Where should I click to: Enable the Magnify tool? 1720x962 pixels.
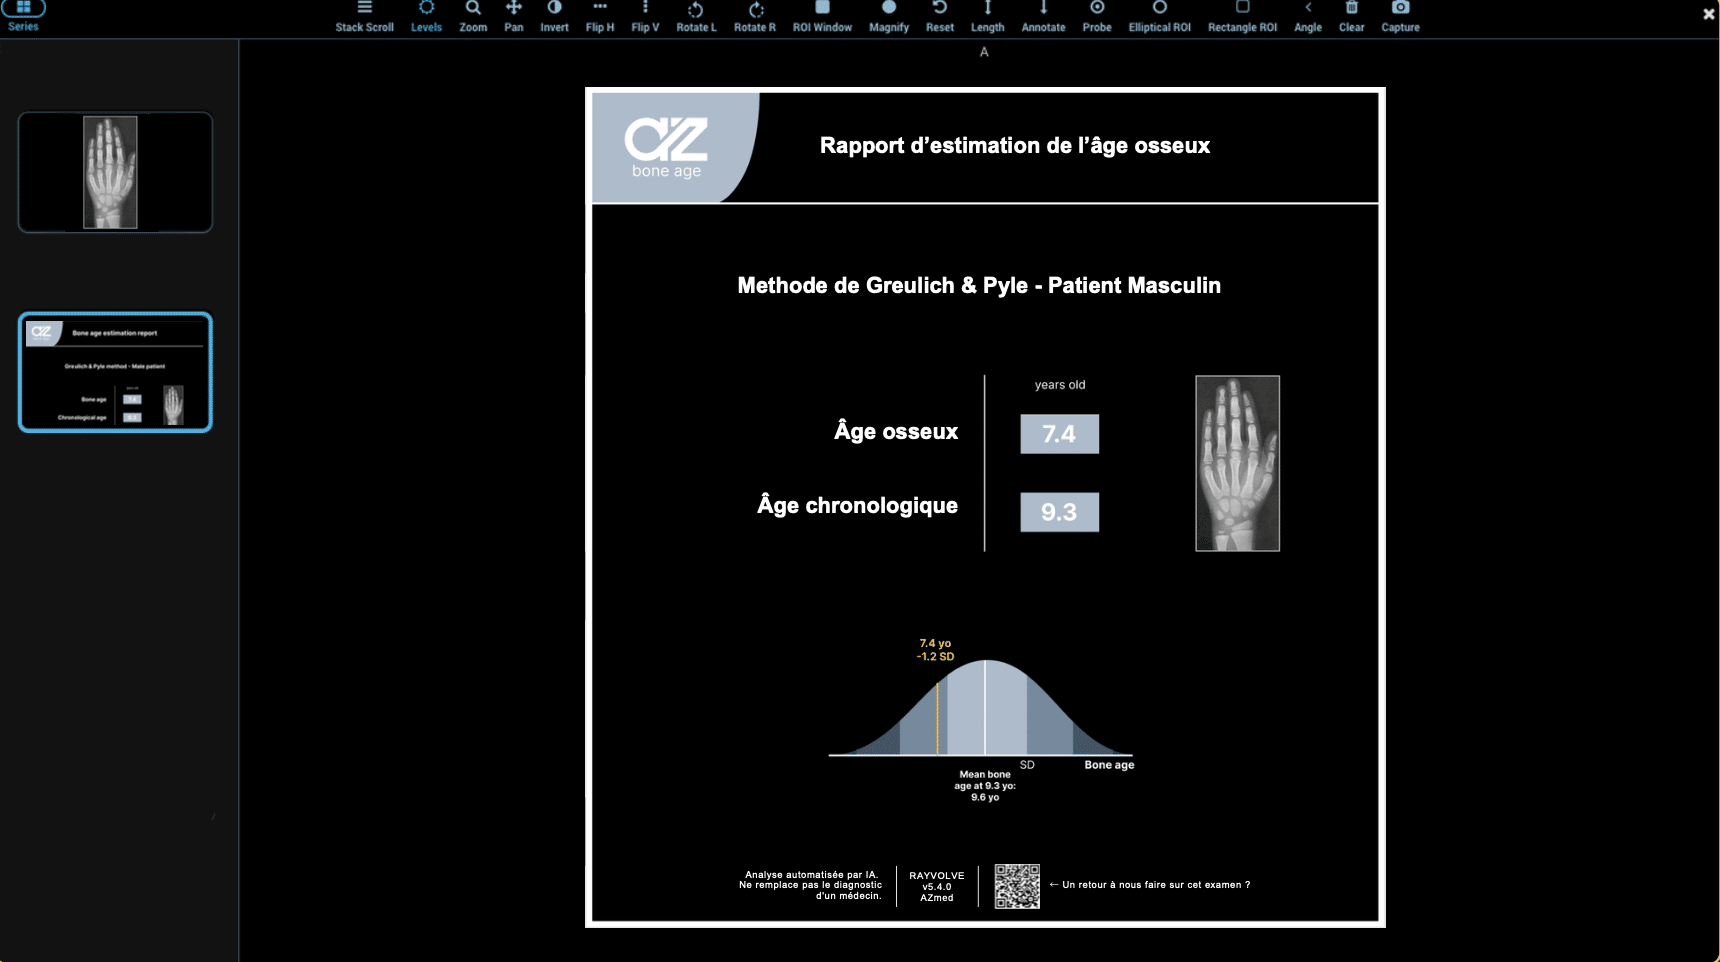tap(889, 17)
